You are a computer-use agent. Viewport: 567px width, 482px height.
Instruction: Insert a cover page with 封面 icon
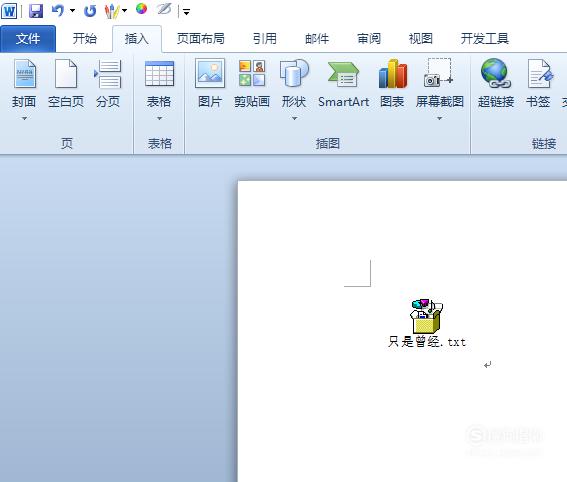(24, 74)
